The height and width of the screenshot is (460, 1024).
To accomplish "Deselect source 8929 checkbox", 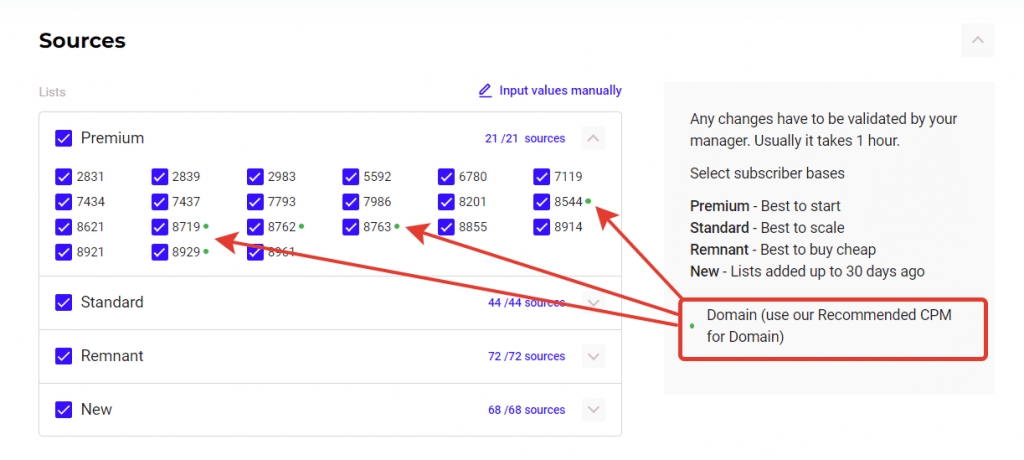I will tap(160, 252).
